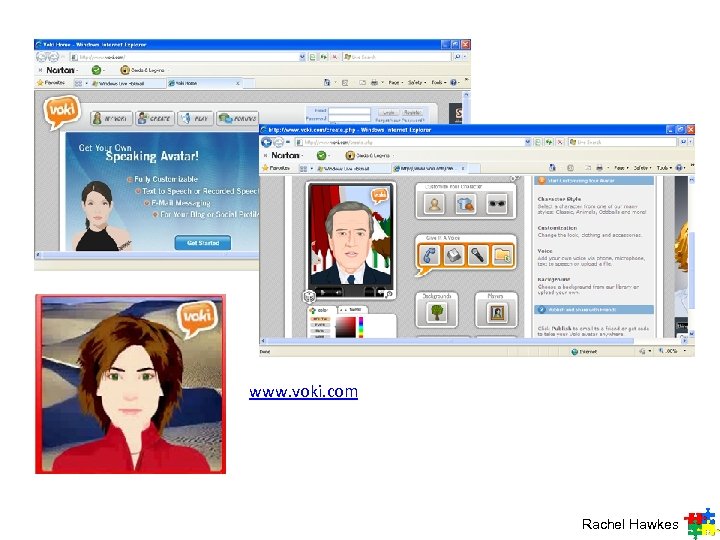Open the Tools menu in the create.php window
This screenshot has height=540, width=720.
[x=663, y=168]
